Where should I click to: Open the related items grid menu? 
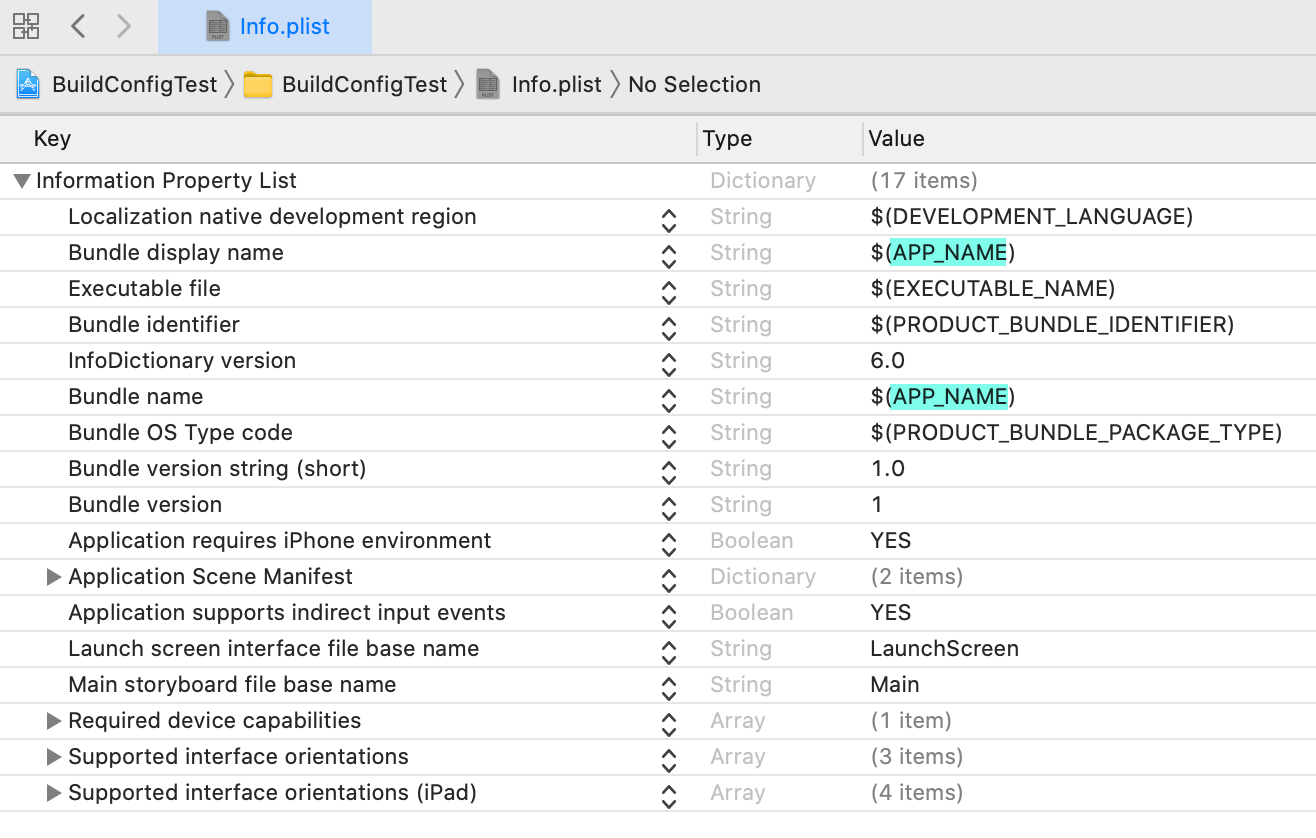click(x=26, y=26)
